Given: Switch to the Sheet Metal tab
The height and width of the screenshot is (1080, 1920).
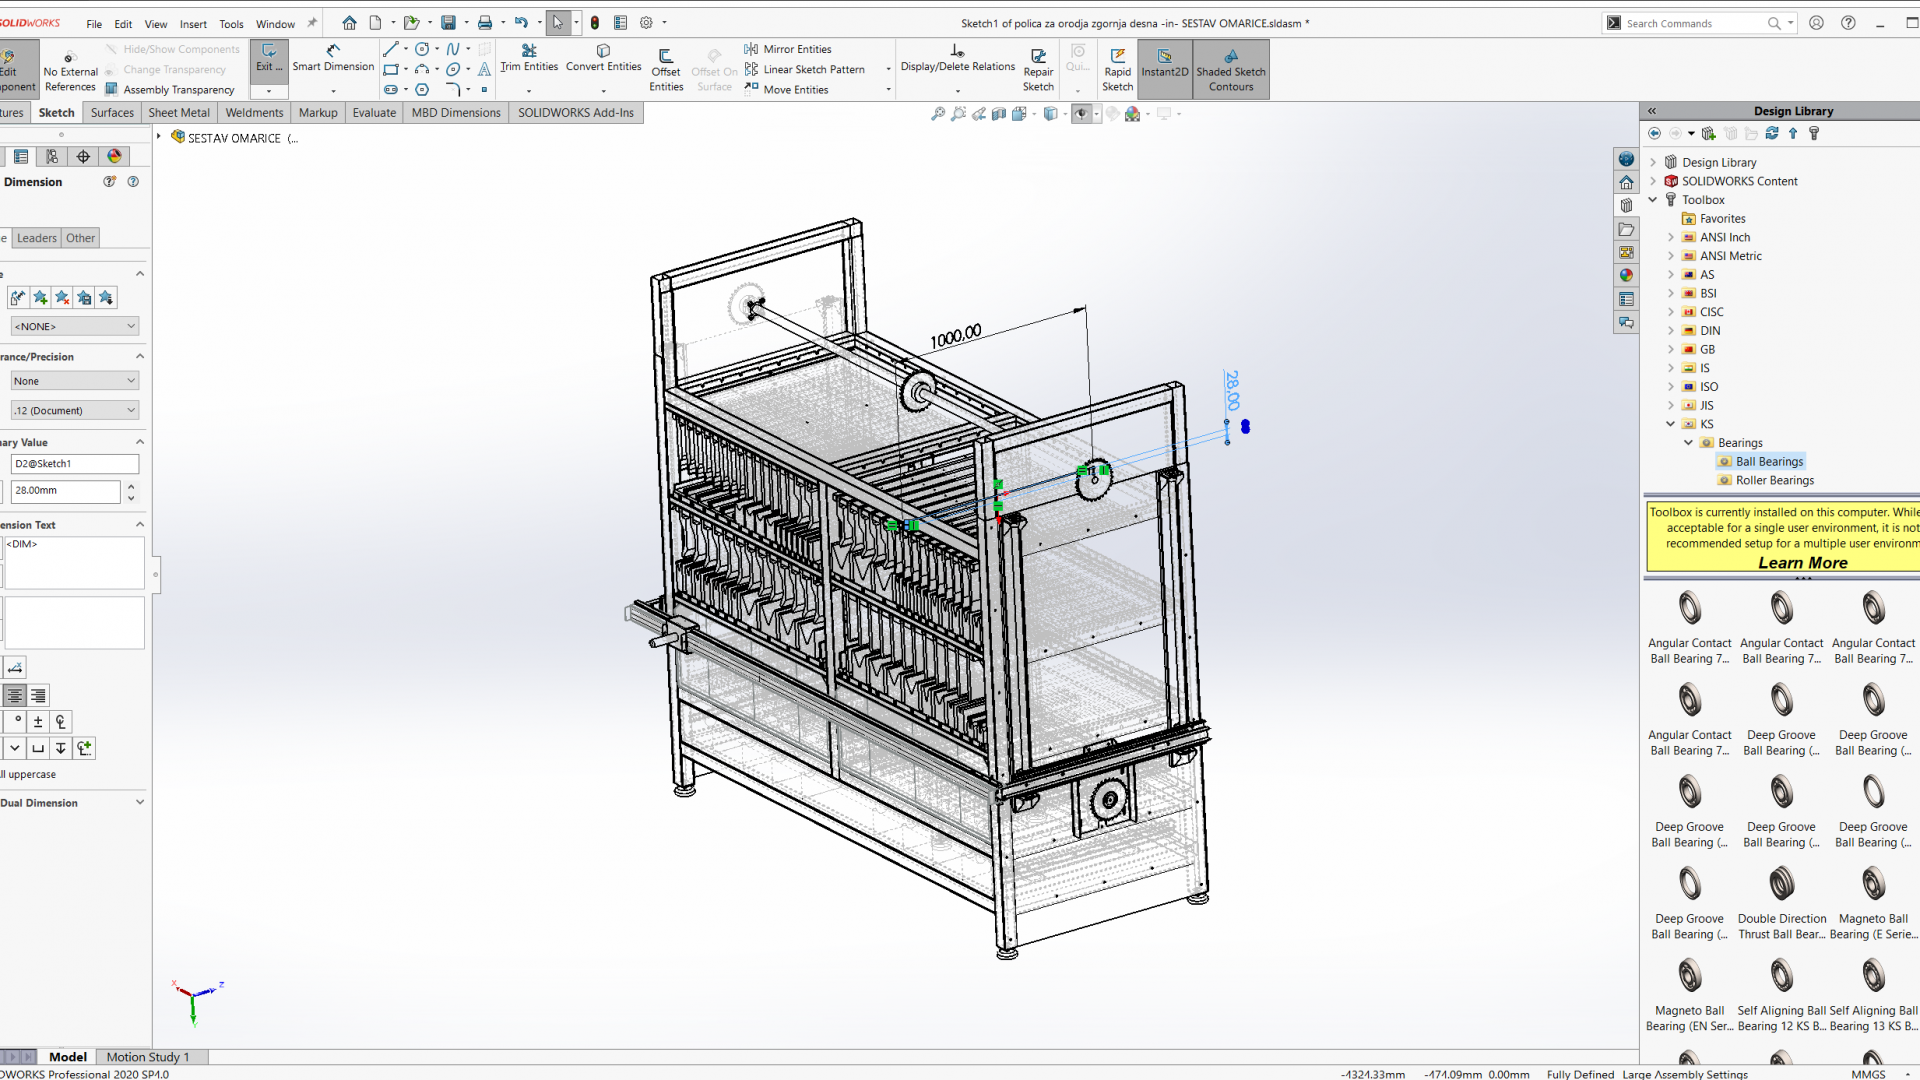Looking at the screenshot, I should (x=178, y=112).
